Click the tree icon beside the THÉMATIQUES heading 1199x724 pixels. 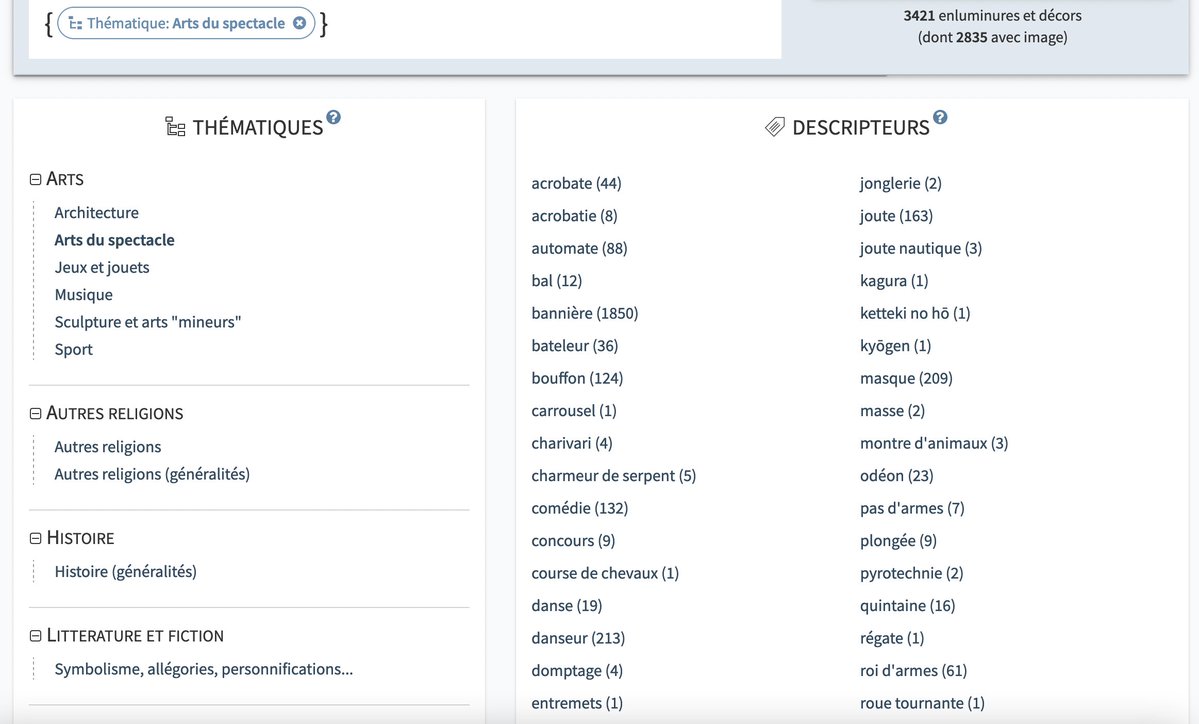click(x=175, y=126)
